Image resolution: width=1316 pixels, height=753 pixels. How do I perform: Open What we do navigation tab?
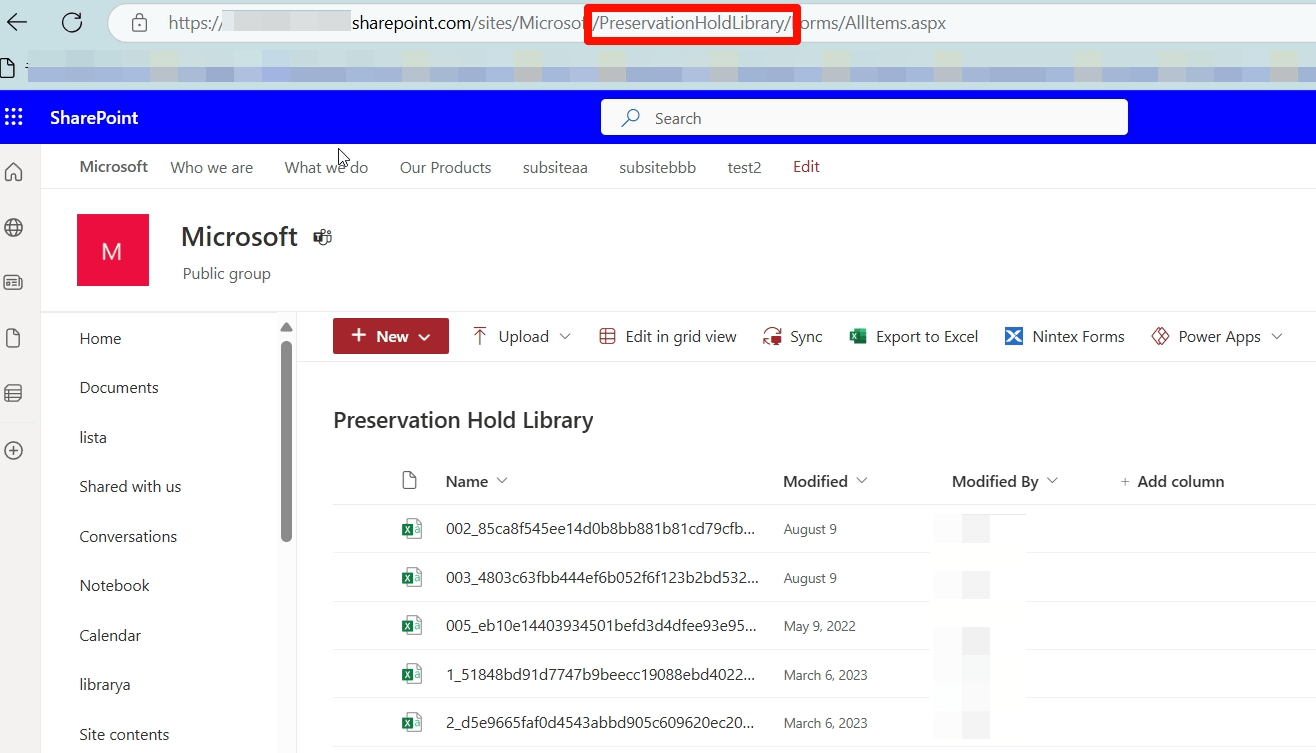point(326,167)
